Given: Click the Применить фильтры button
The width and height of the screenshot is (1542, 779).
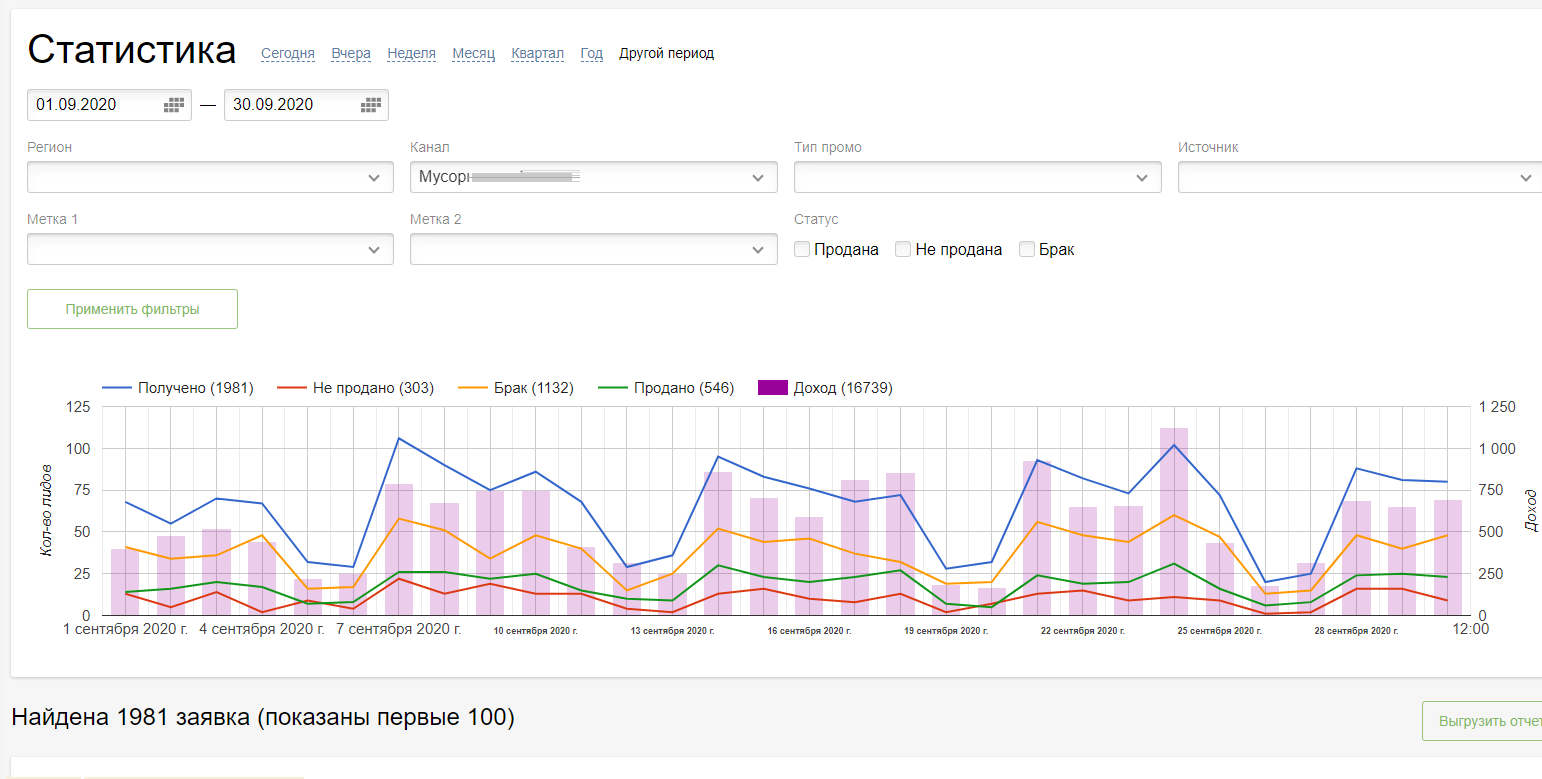Looking at the screenshot, I should click(x=132, y=310).
